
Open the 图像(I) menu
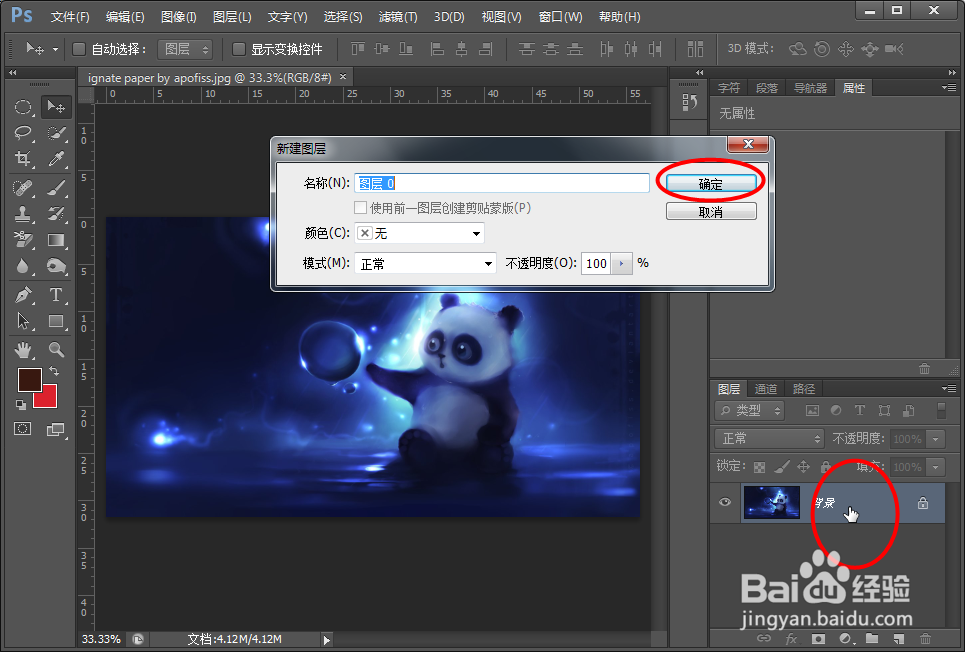tap(178, 17)
